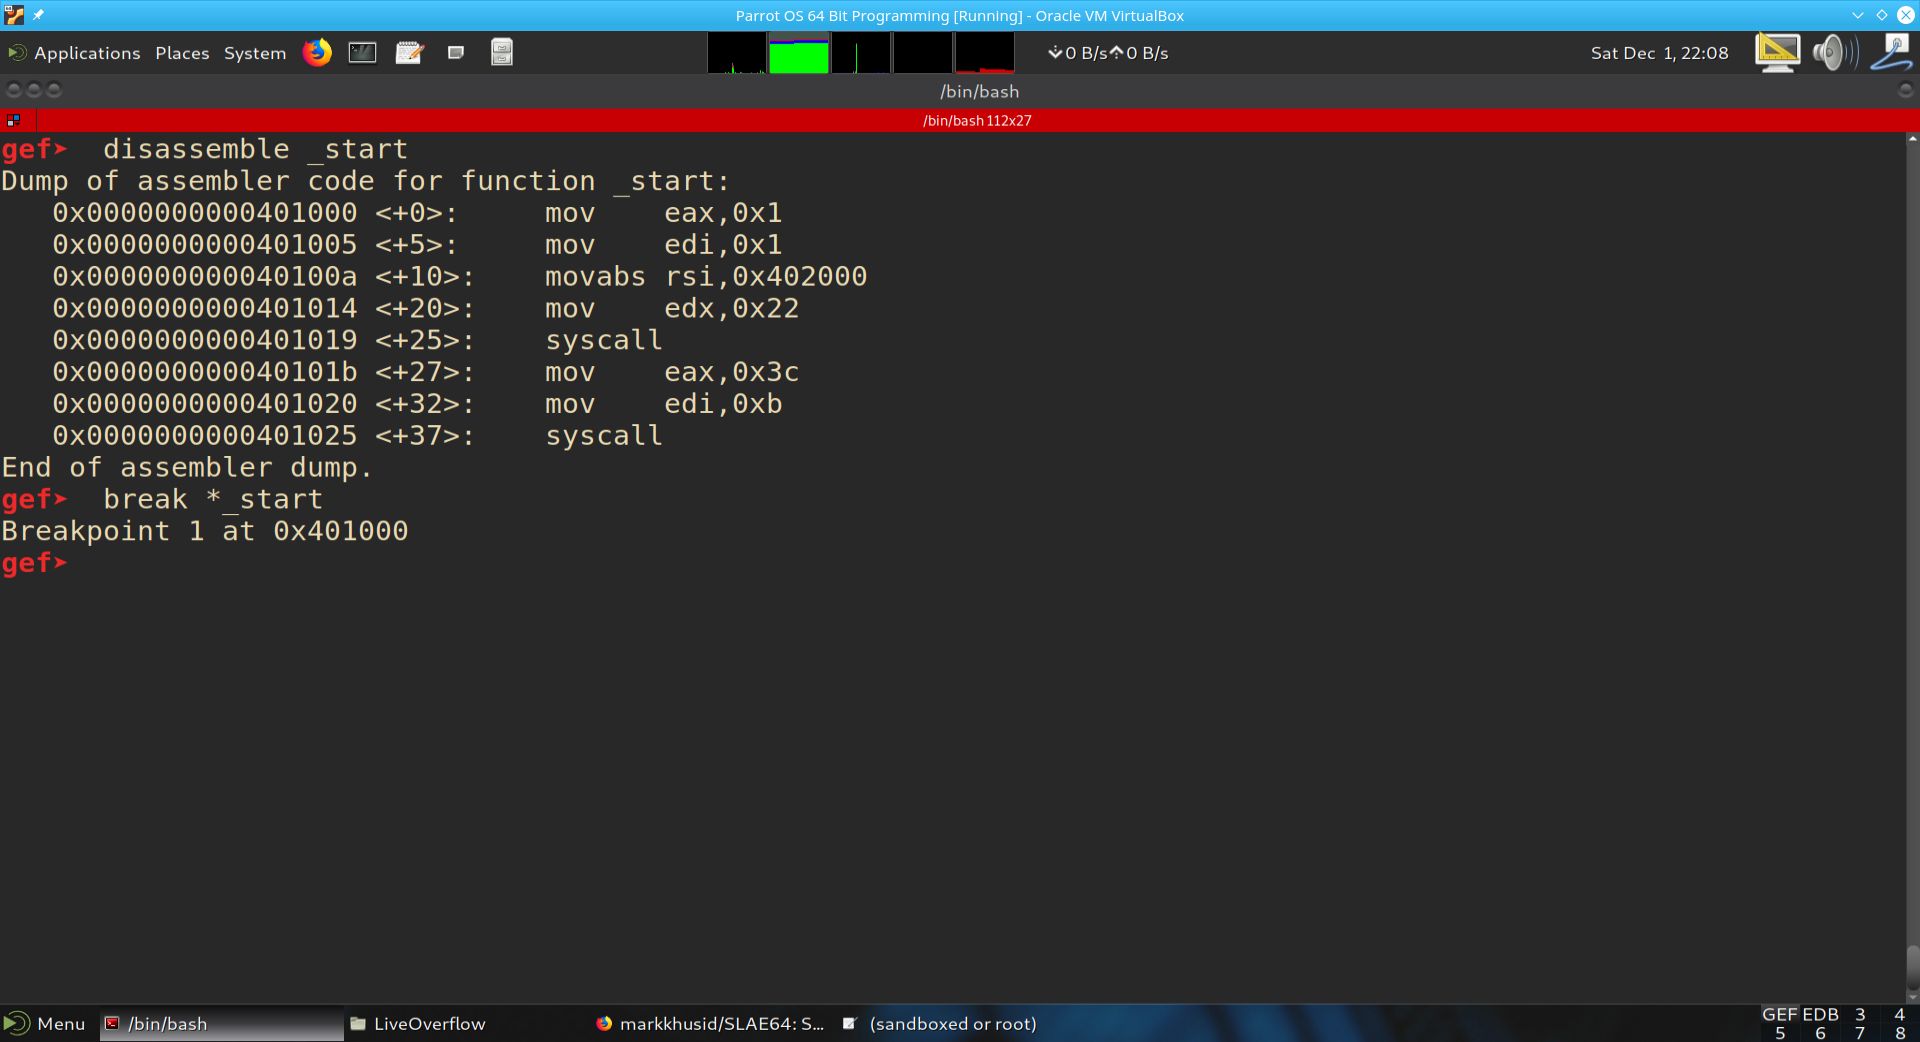Switch to EDB workspace
The image size is (1920, 1042).
(1820, 1014)
